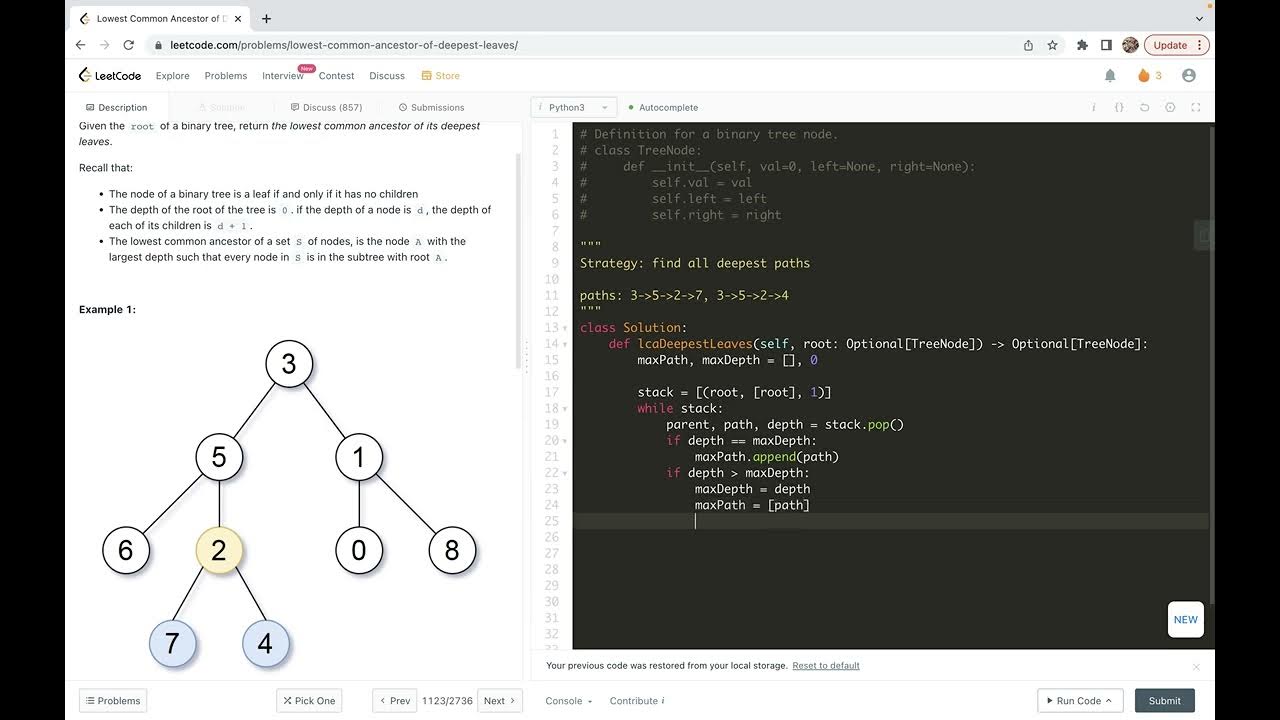Toggle the Autocomplete option
The height and width of the screenshot is (720, 1280).
pos(663,107)
